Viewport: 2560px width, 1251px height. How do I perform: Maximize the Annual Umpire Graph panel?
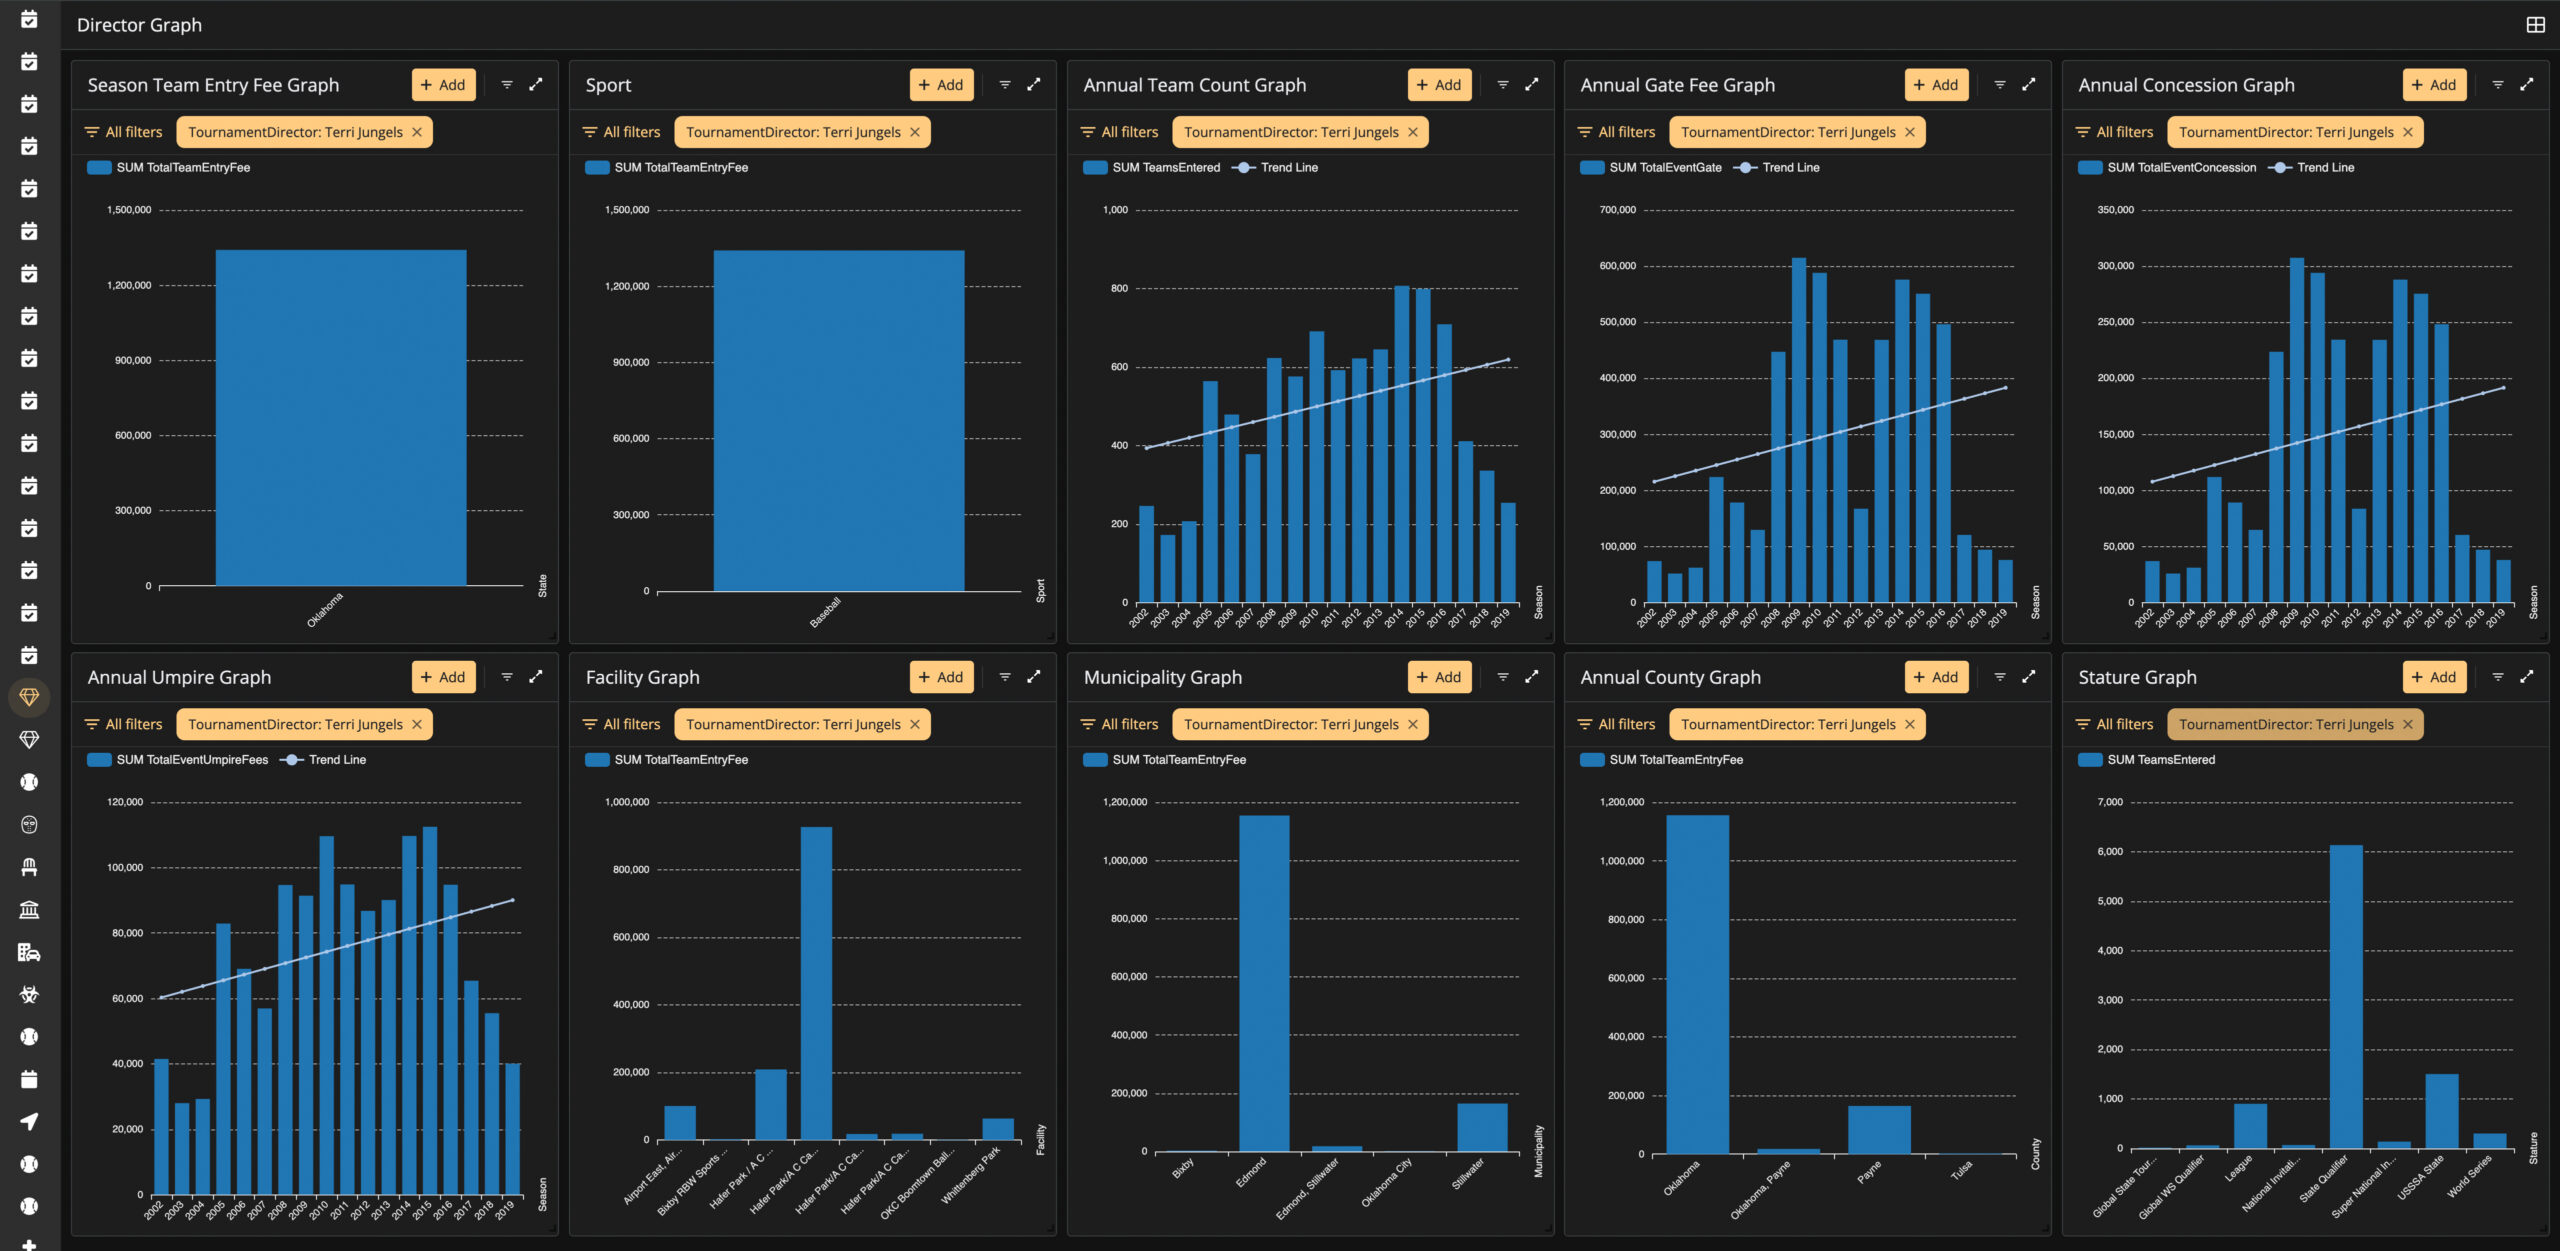pos(536,677)
